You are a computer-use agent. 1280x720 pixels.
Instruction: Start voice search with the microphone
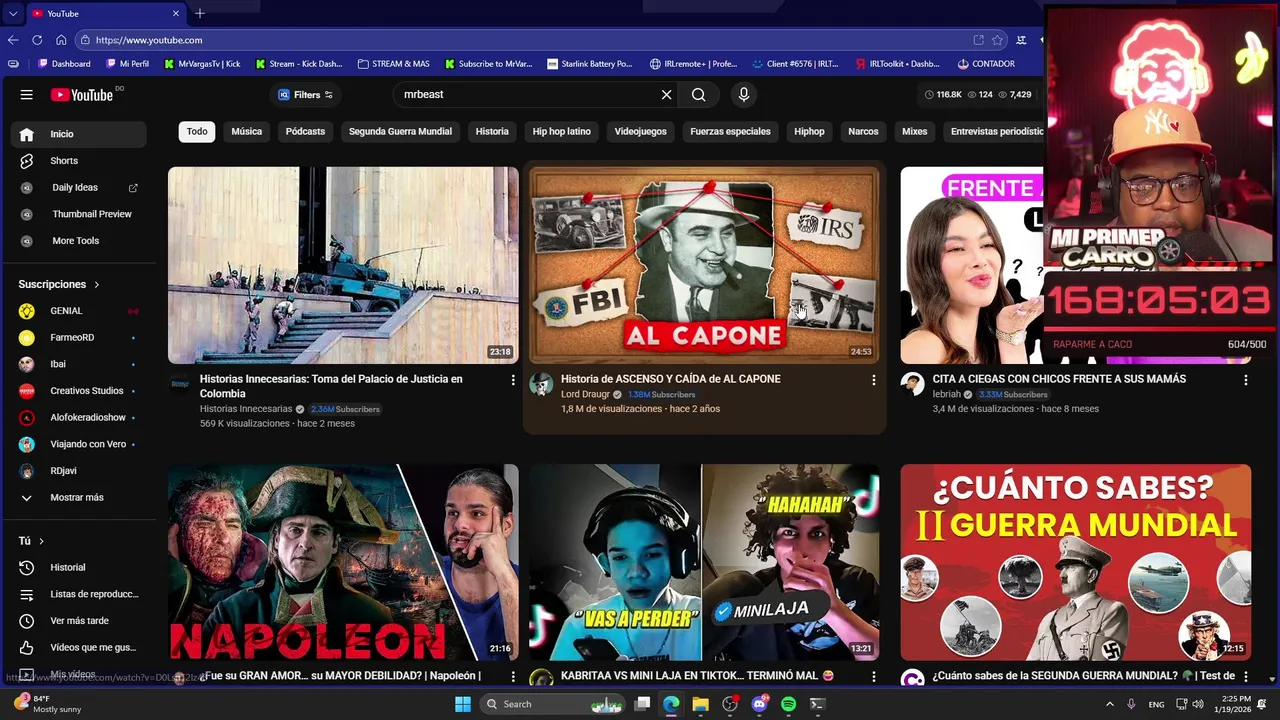click(x=743, y=94)
